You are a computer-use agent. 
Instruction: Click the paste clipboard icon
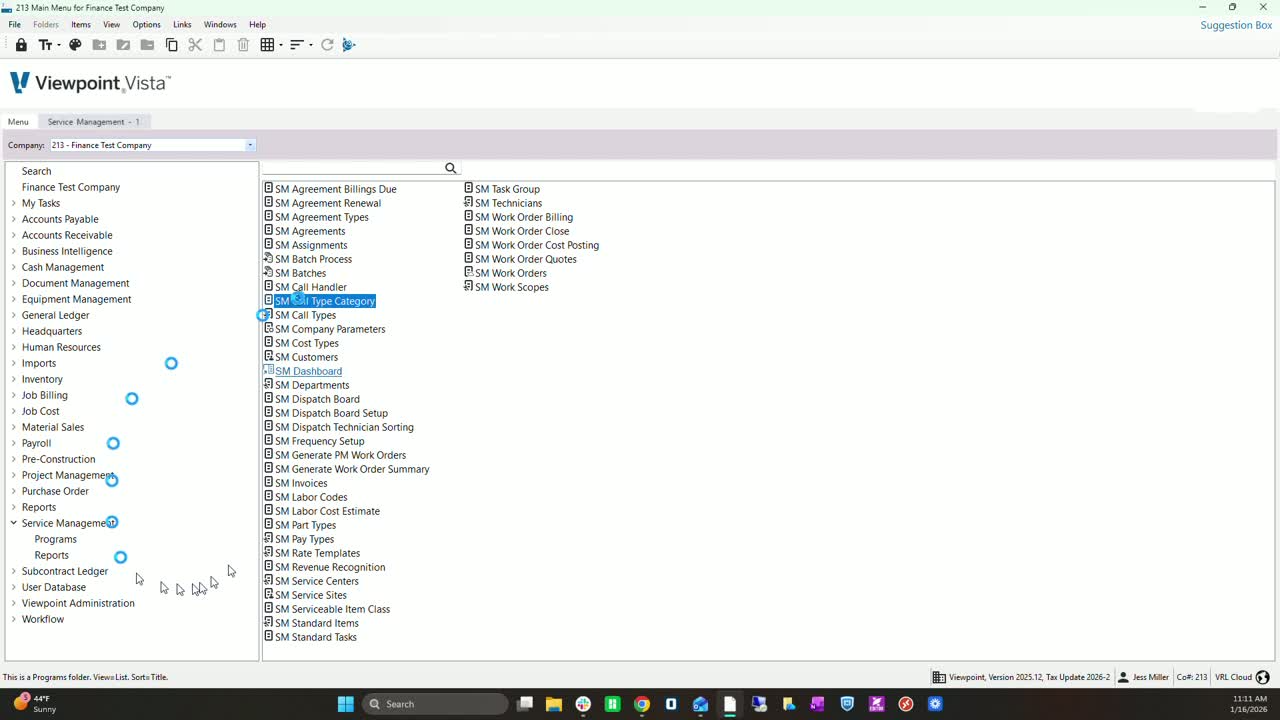(x=219, y=45)
